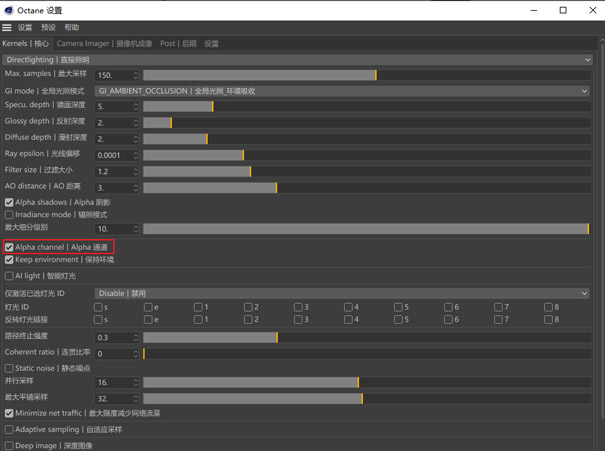The width and height of the screenshot is (605, 451).
Task: Click the AO distance spinner arrows
Action: point(135,188)
